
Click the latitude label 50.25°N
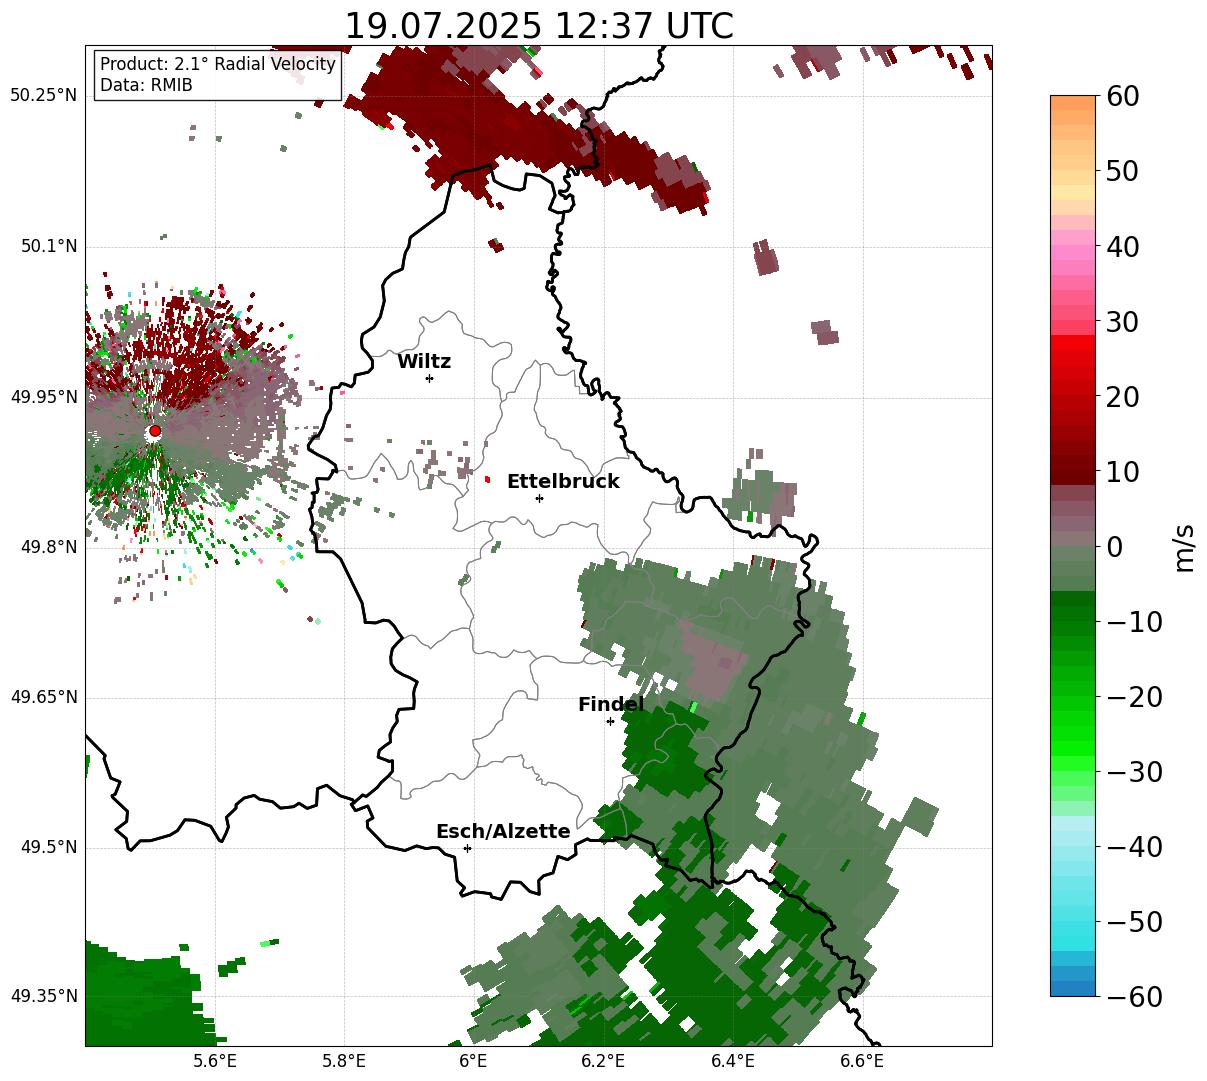(x=44, y=96)
